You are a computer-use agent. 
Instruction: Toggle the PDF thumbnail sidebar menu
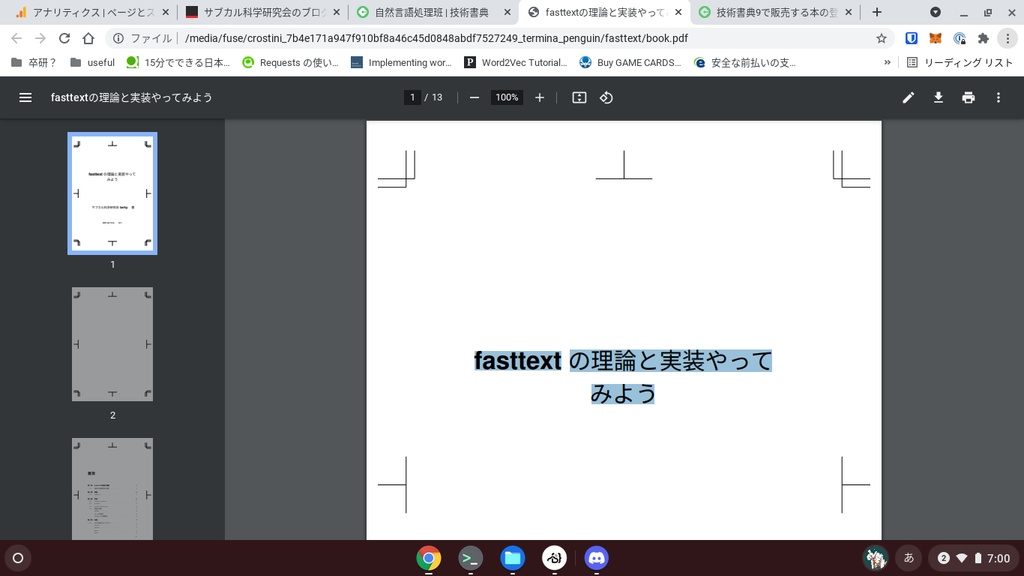pyautogui.click(x=25, y=97)
